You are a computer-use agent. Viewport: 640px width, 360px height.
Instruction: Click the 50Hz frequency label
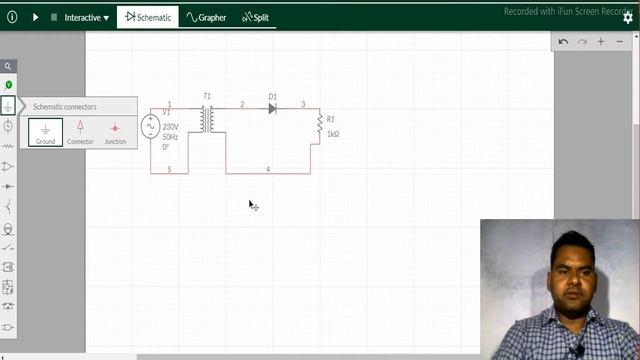170,137
